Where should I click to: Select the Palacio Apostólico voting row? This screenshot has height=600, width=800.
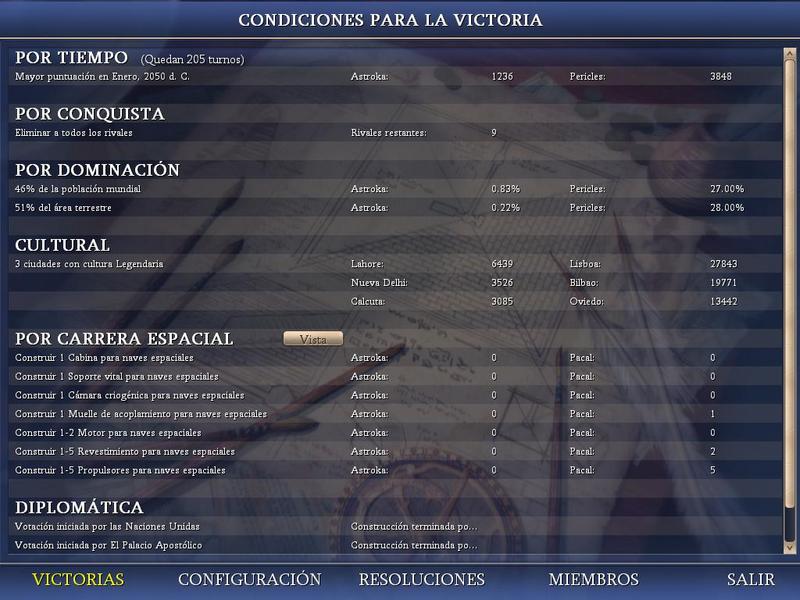[108, 545]
